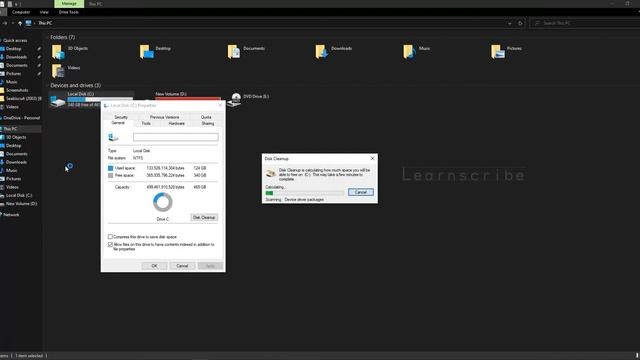The image size is (640, 360).
Task: Click the '124 GB' used space value
Action: click(x=200, y=168)
